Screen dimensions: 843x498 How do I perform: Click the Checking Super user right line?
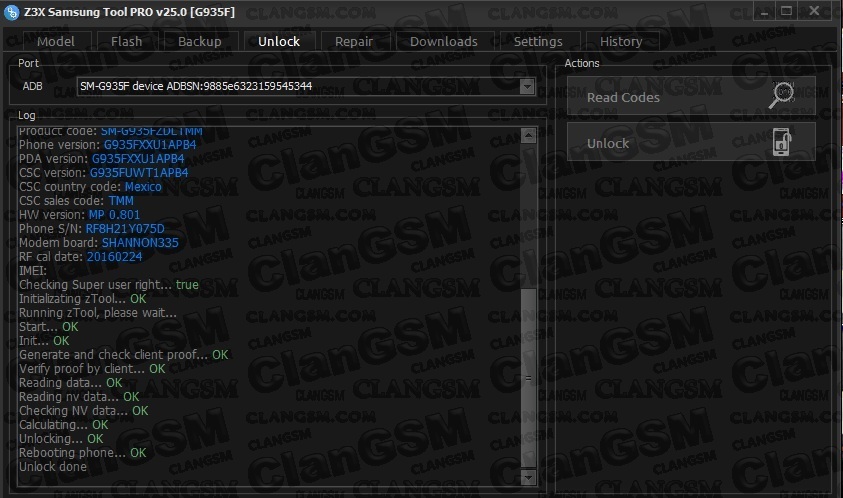(x=109, y=284)
